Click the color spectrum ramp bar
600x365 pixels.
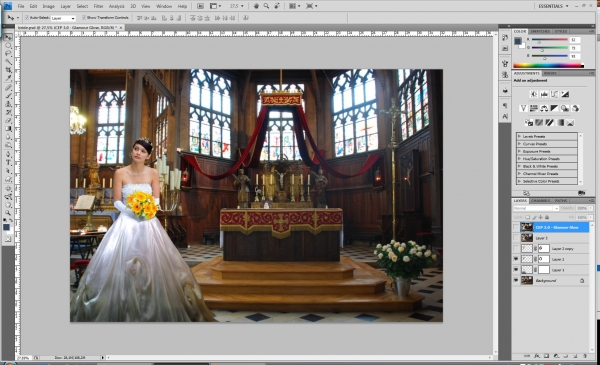tap(548, 65)
